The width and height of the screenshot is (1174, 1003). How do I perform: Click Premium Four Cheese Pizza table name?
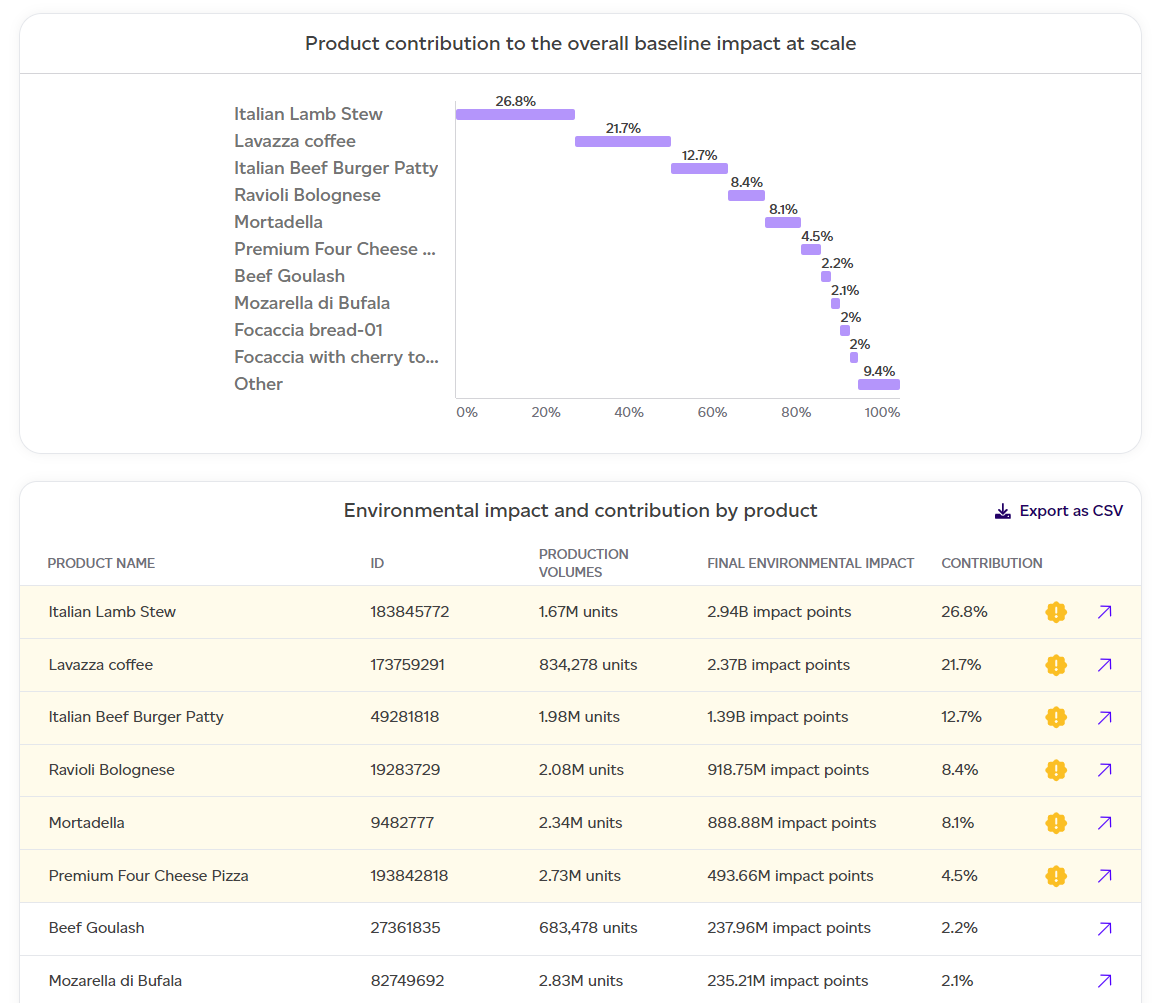click(x=148, y=876)
